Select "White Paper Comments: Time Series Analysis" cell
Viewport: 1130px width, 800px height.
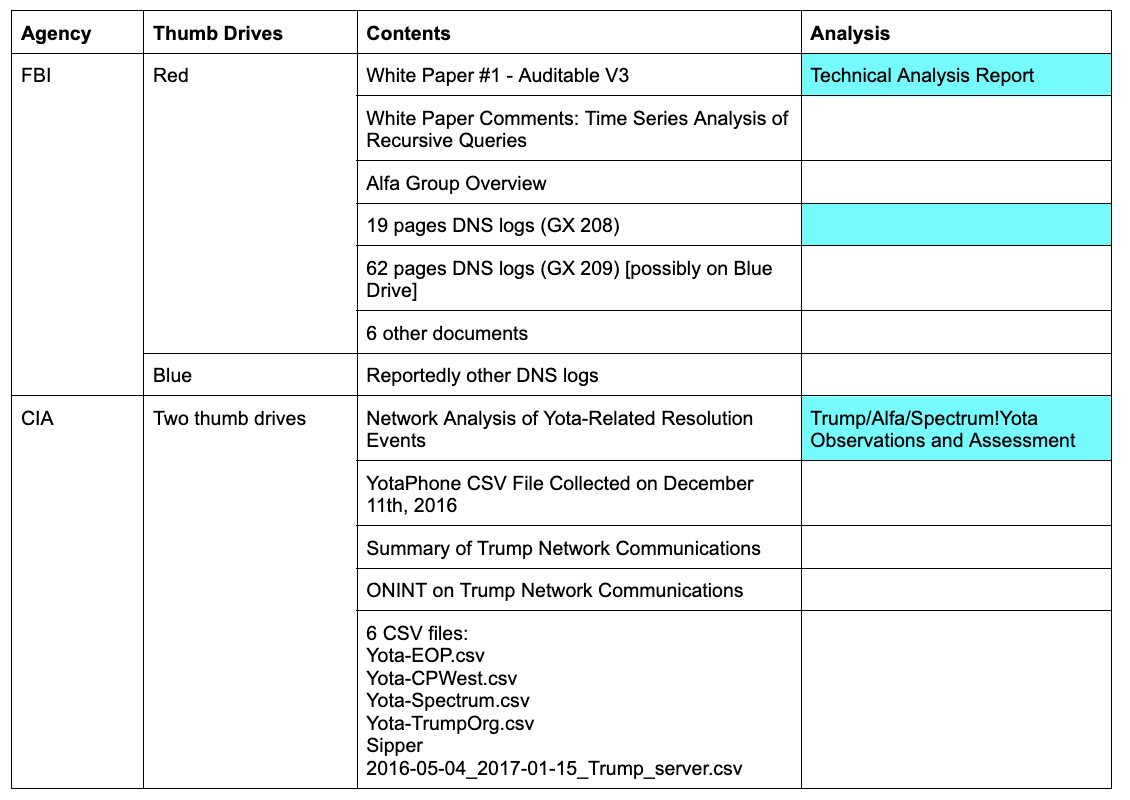pos(579,128)
